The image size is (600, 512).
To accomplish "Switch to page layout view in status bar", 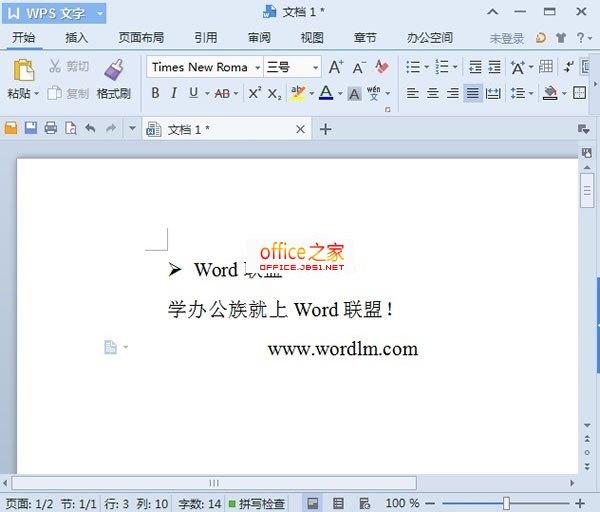I will (313, 503).
